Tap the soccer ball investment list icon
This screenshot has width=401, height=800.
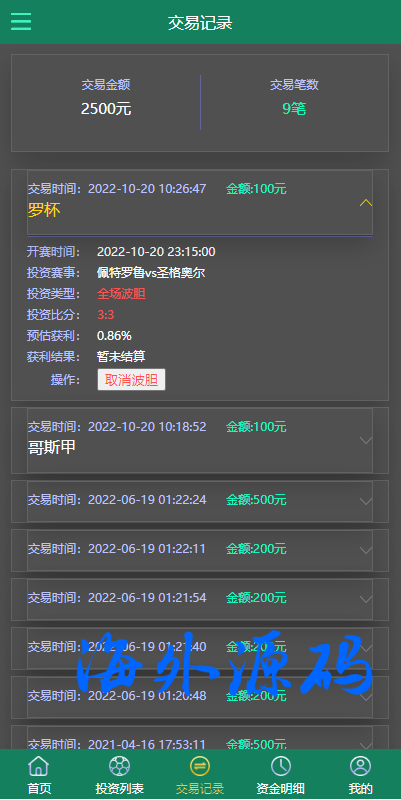119,766
